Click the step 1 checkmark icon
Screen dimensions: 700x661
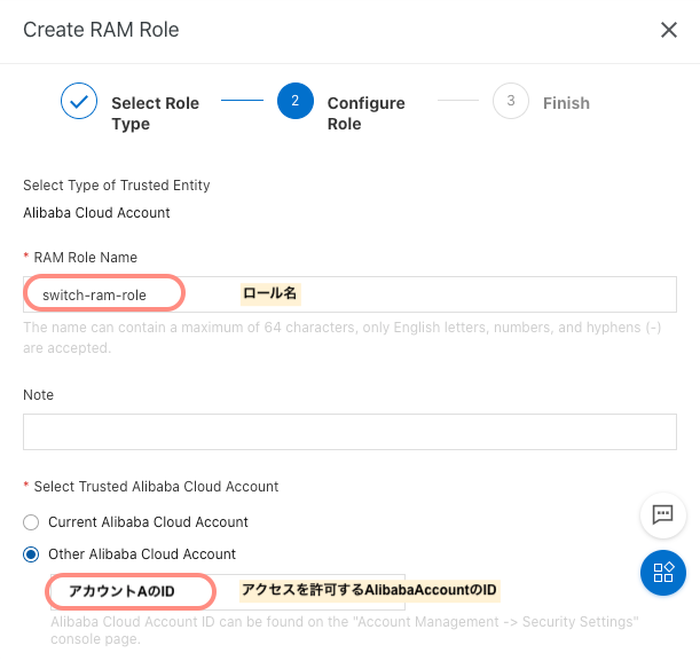point(79,102)
